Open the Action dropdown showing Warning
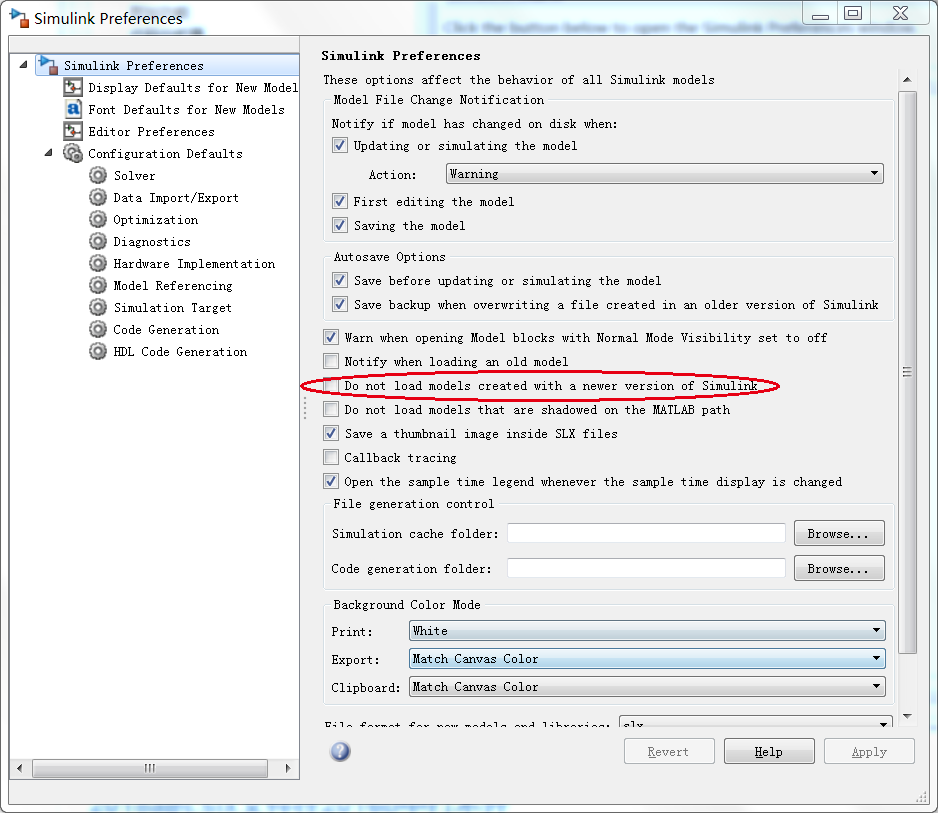The height and width of the screenshot is (813, 938). (665, 173)
